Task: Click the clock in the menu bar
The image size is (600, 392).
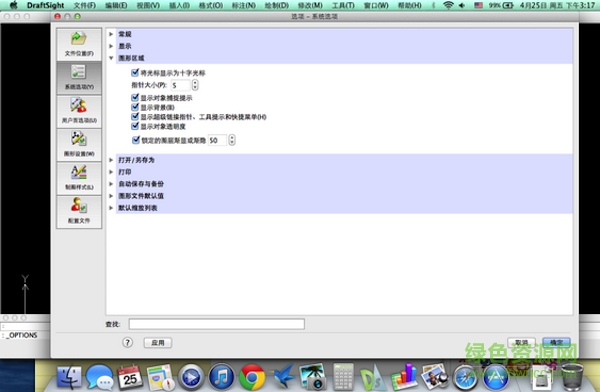Action: [x=557, y=5]
